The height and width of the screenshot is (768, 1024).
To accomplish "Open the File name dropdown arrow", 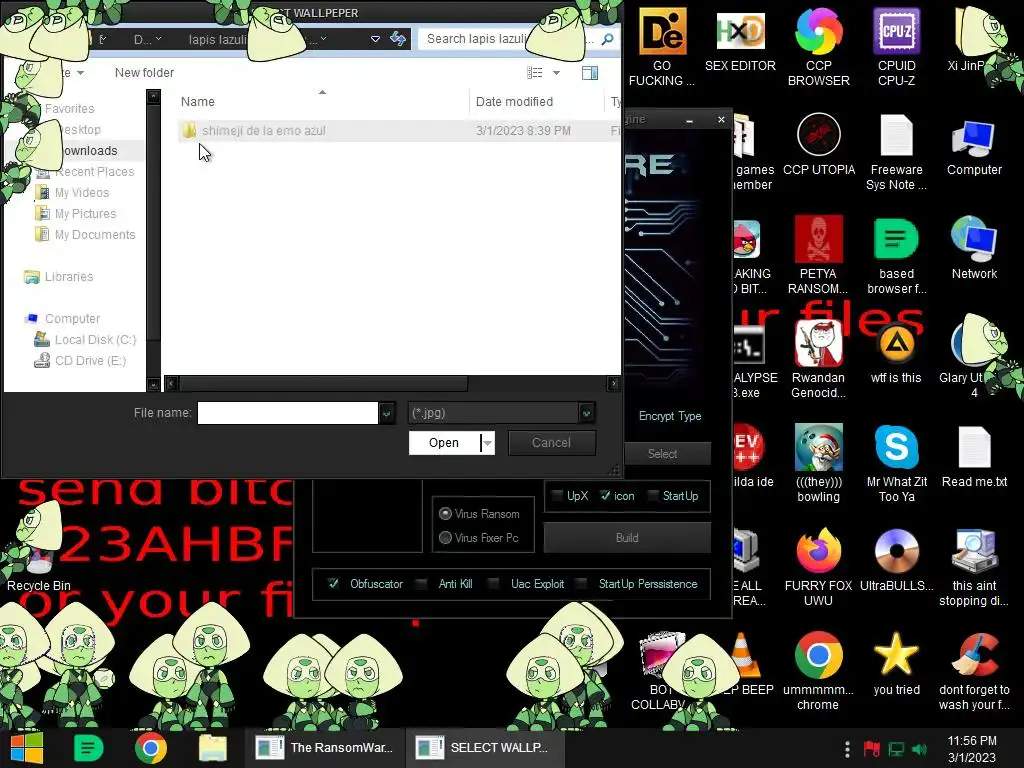I will pyautogui.click(x=387, y=413).
